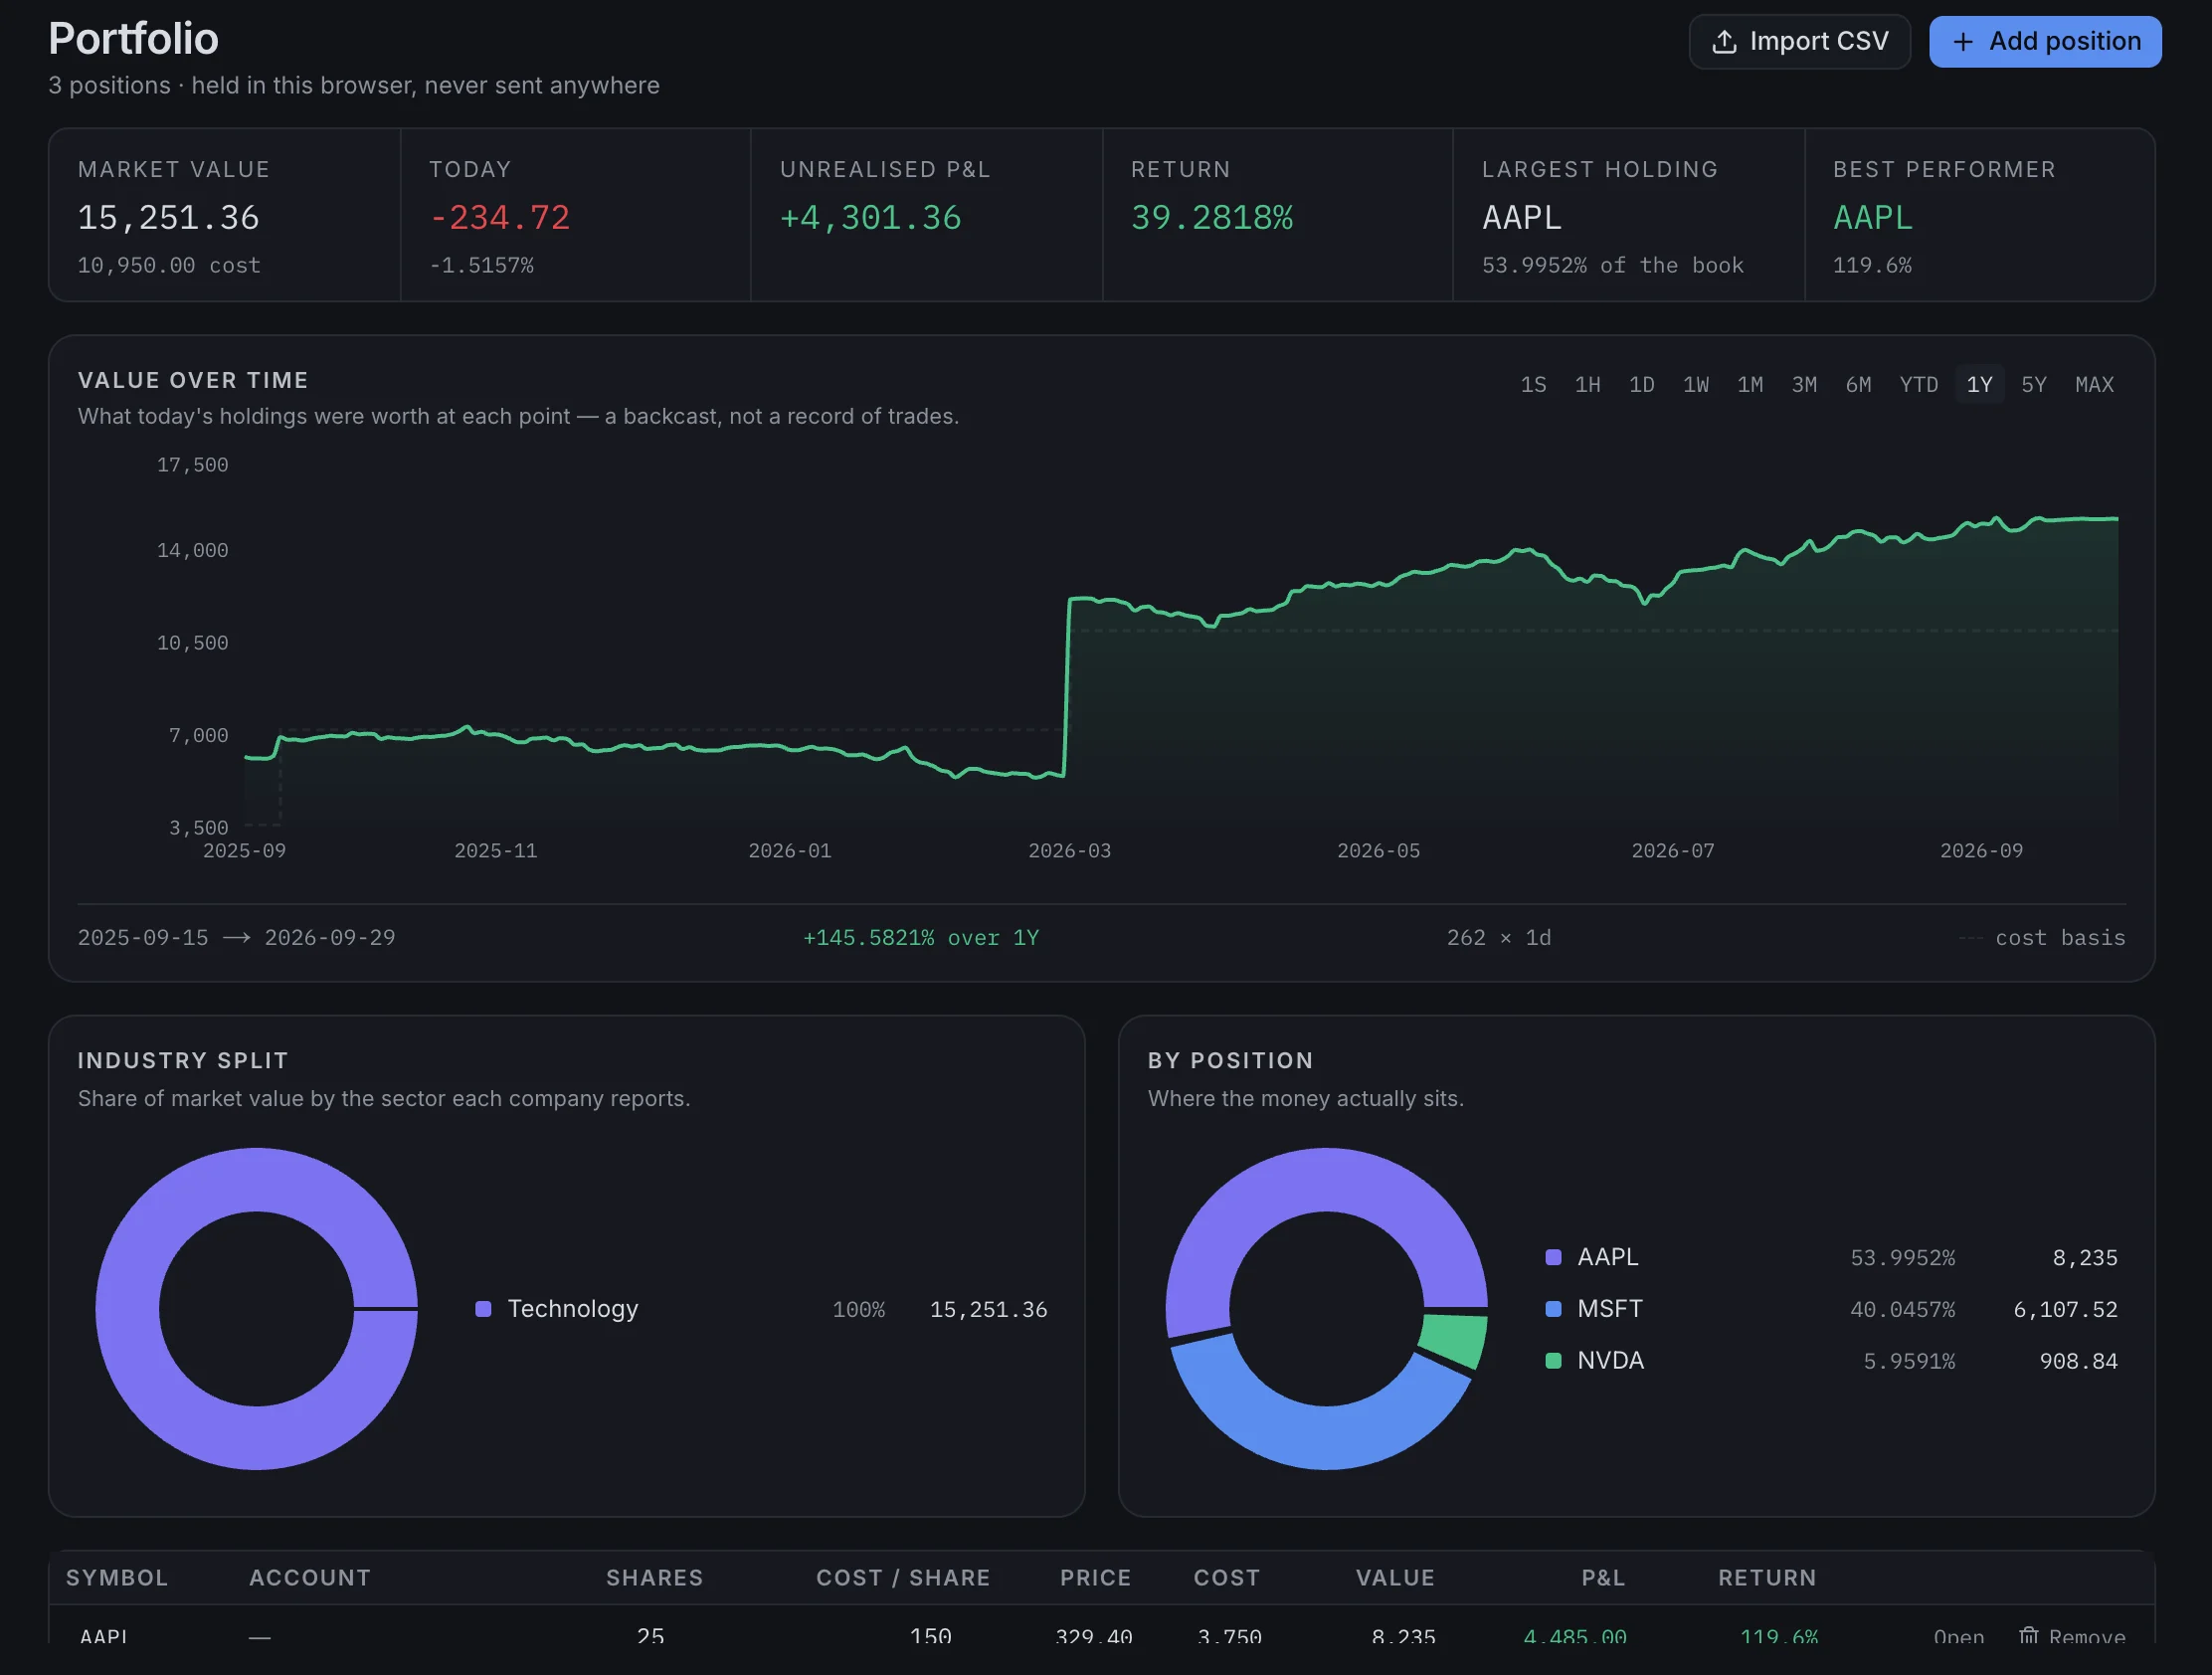
Task: Click the ACCOUNT column header
Action: click(x=310, y=1578)
